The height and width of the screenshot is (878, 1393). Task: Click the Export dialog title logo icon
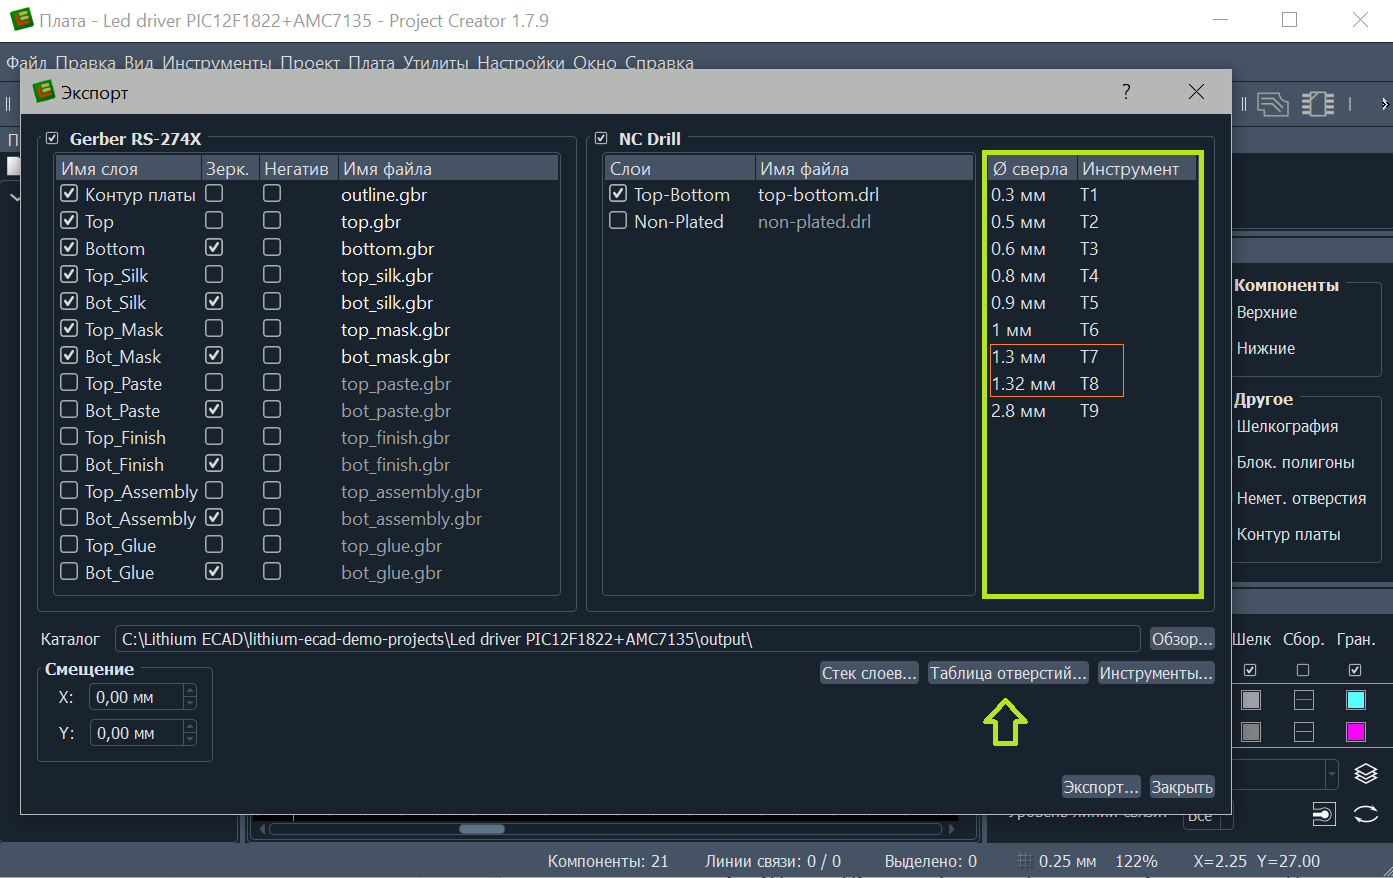tap(44, 92)
